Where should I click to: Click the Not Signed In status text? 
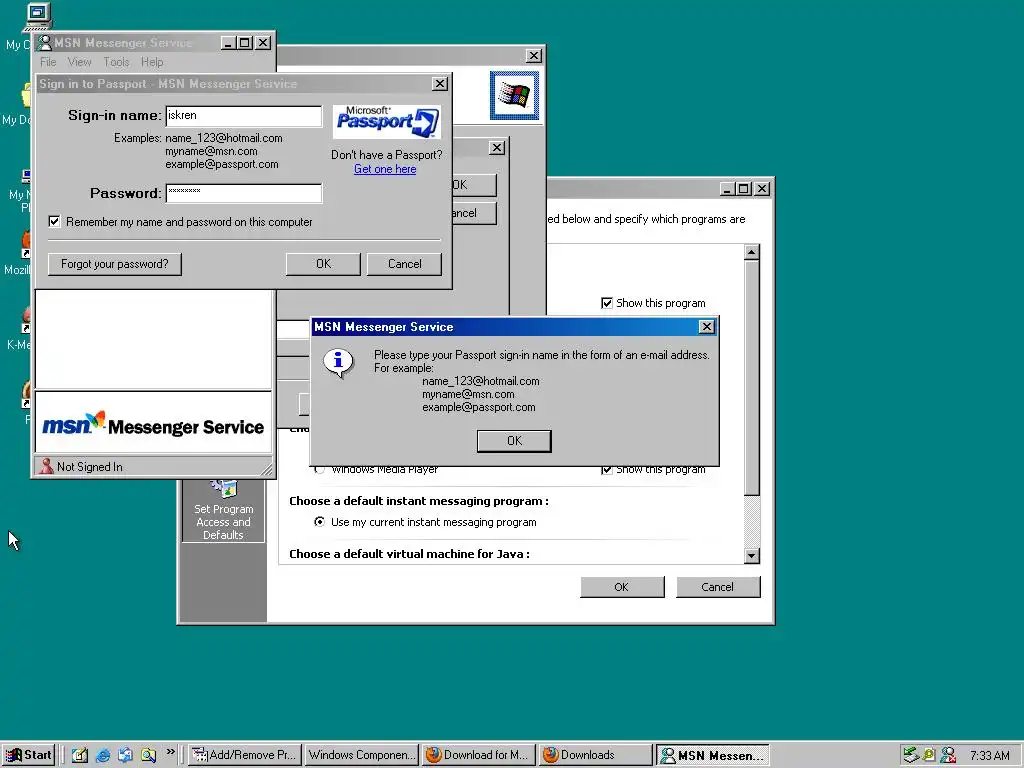(x=89, y=467)
